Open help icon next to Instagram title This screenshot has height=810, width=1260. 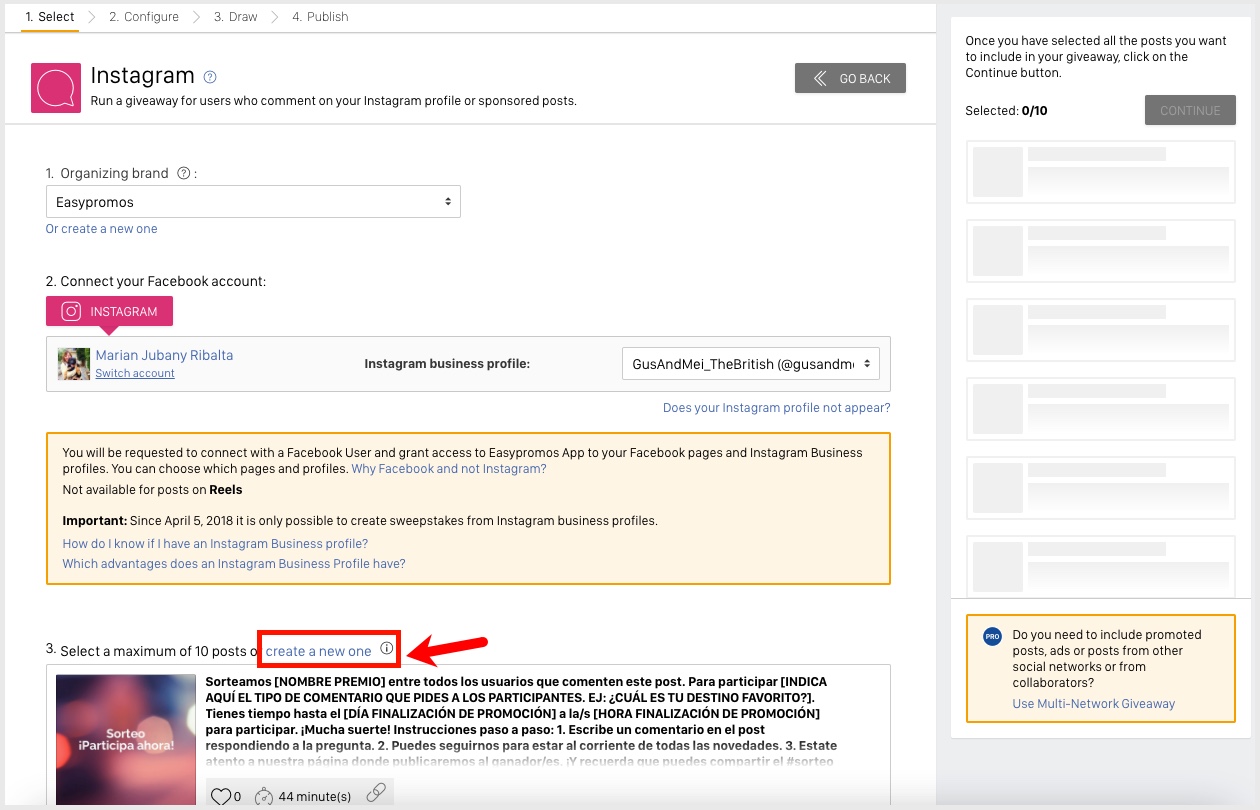tap(210, 77)
